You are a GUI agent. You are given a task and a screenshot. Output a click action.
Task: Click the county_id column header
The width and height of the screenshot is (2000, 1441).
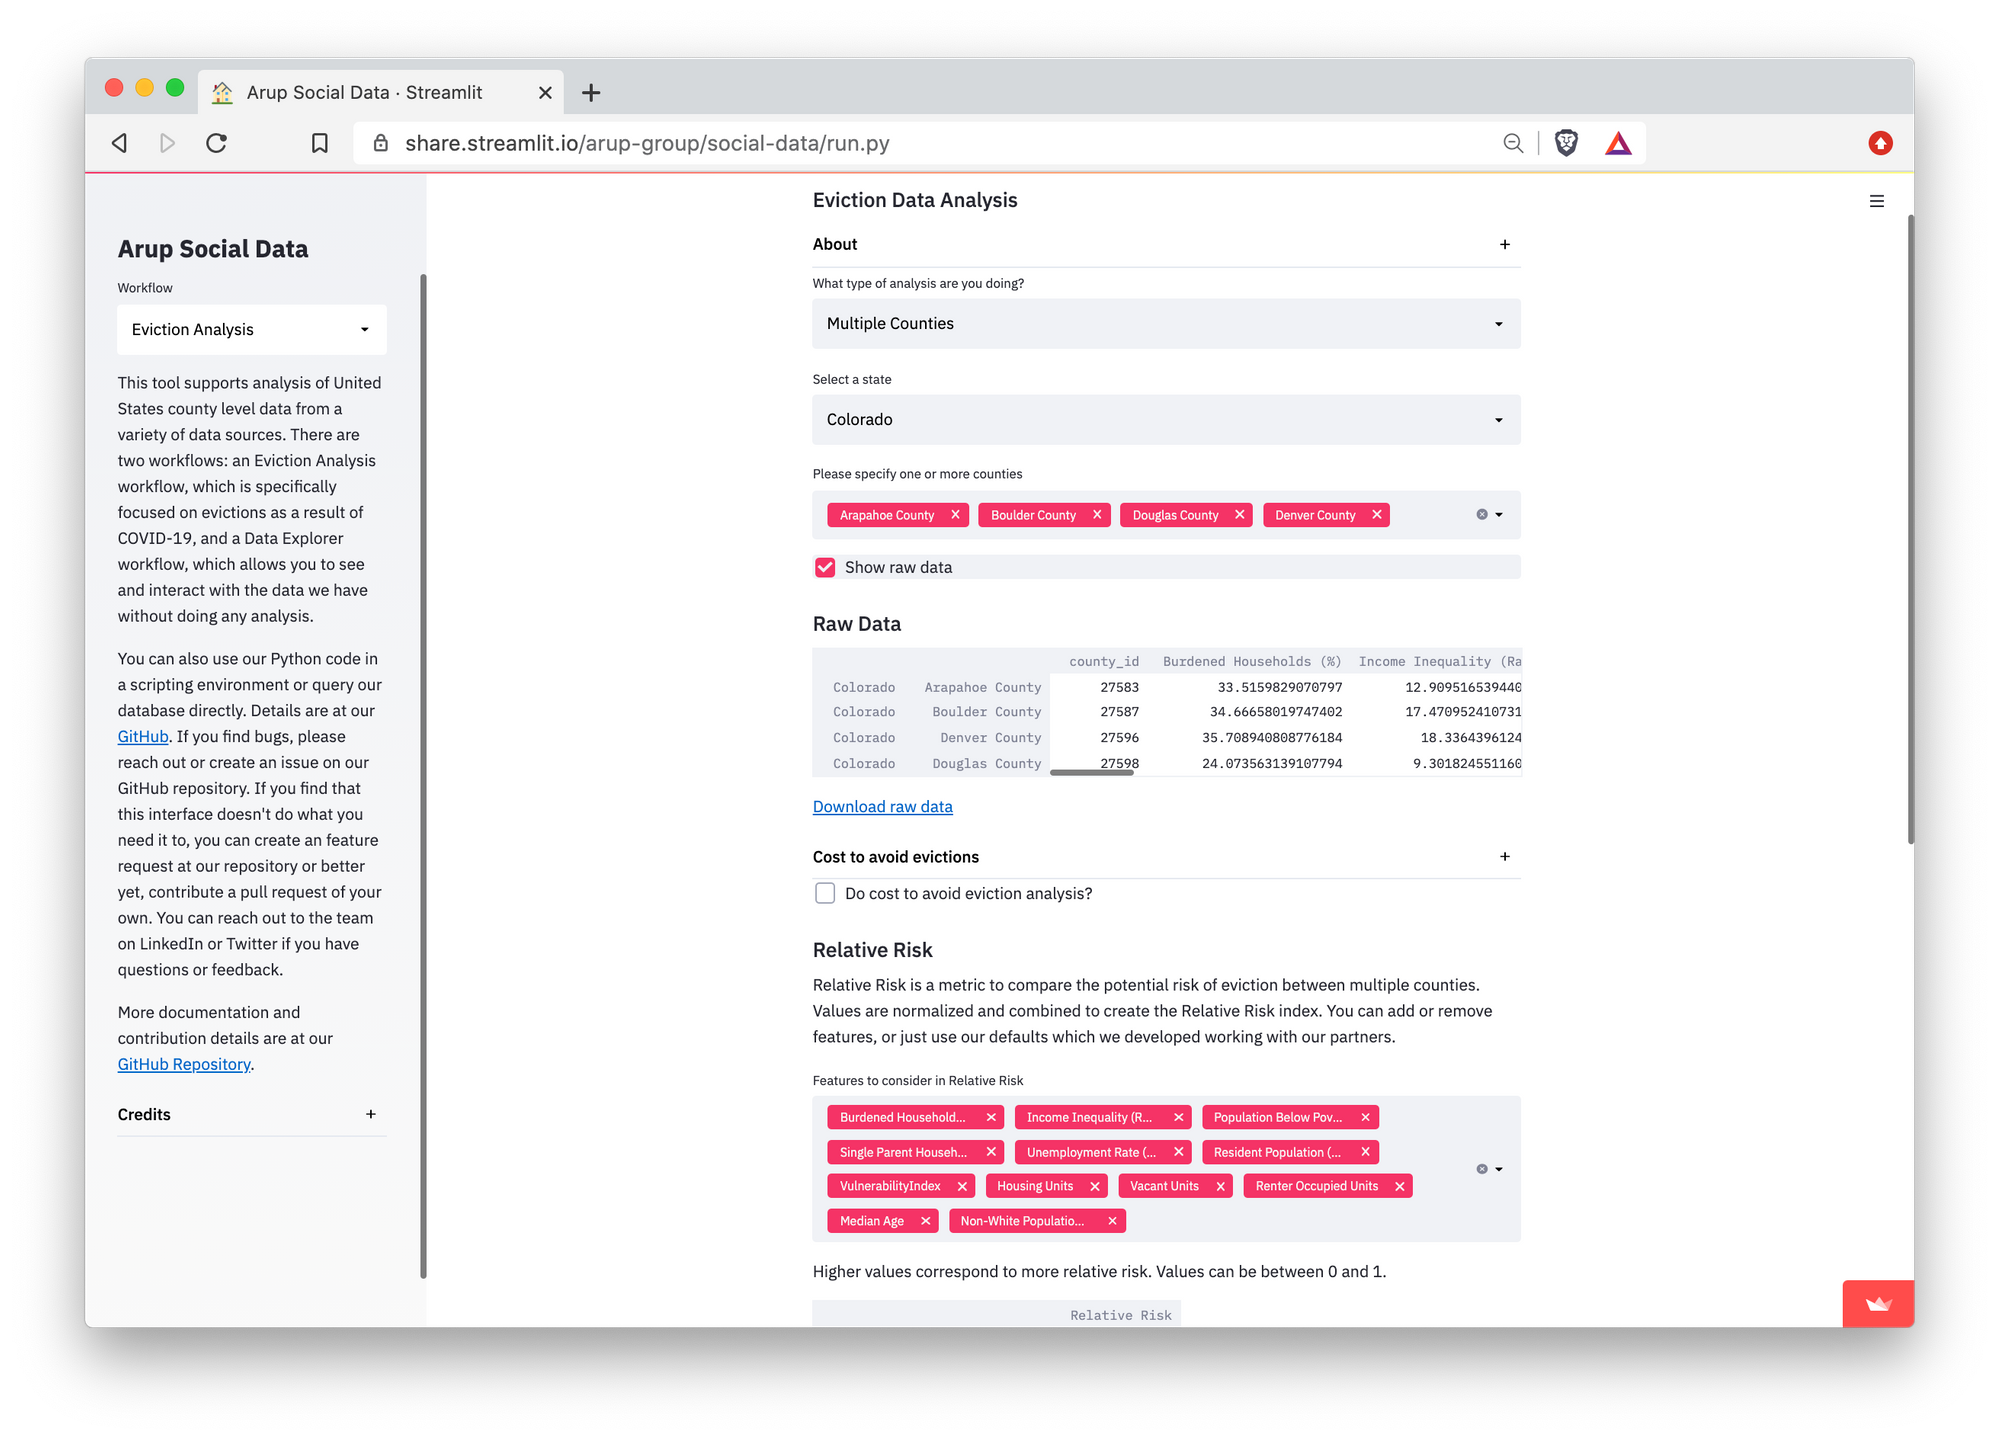tap(1103, 661)
